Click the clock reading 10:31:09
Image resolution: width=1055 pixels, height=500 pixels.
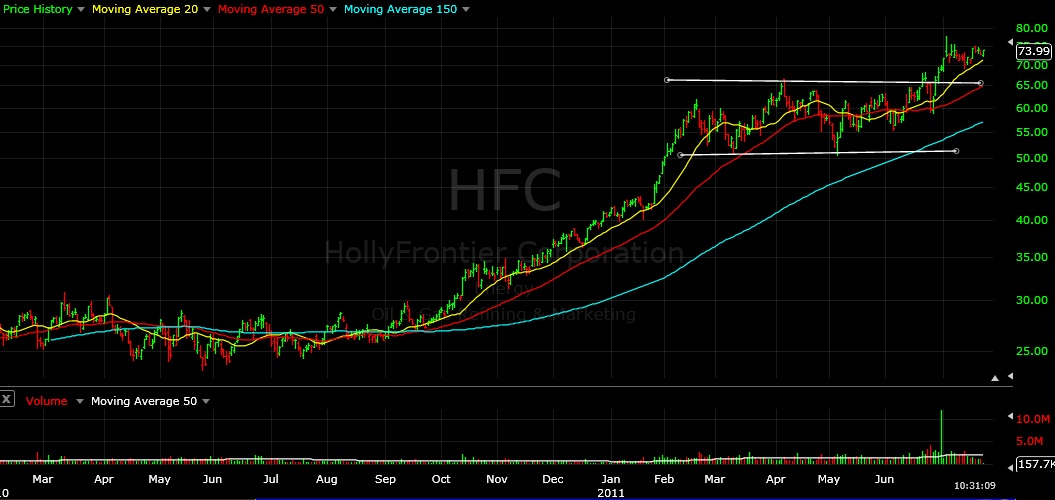point(974,485)
